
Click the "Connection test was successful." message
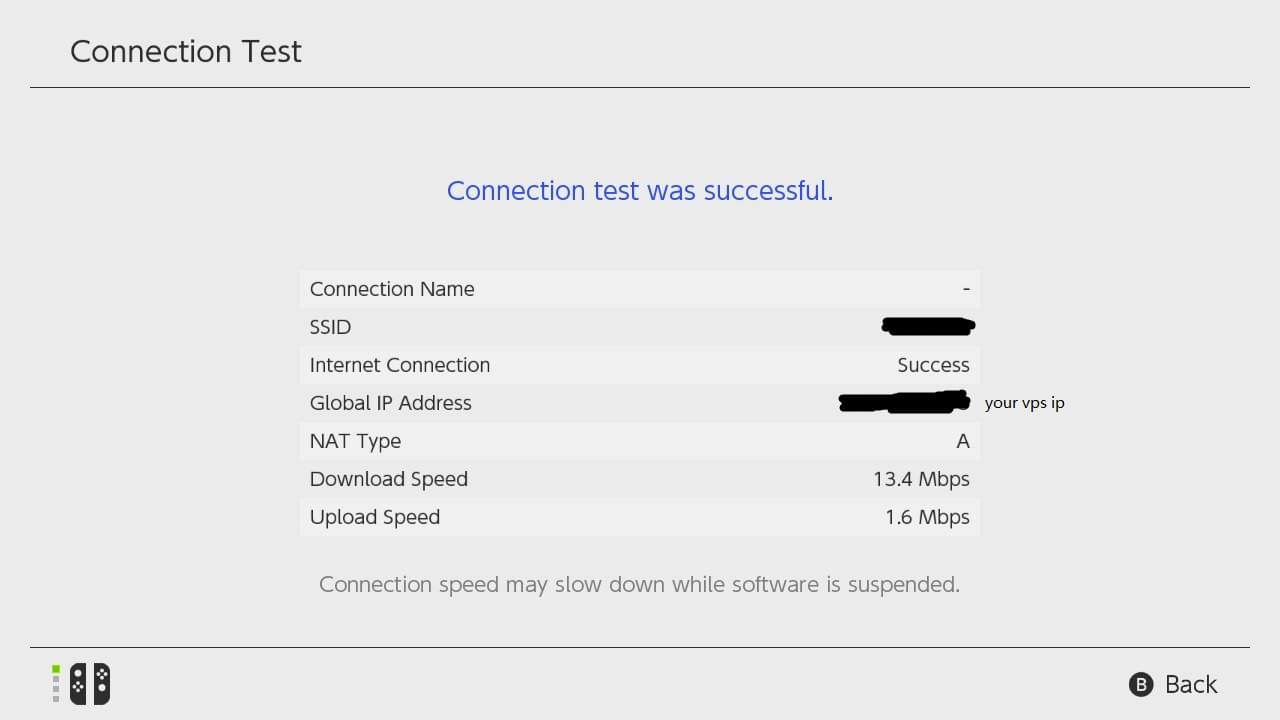(x=640, y=190)
